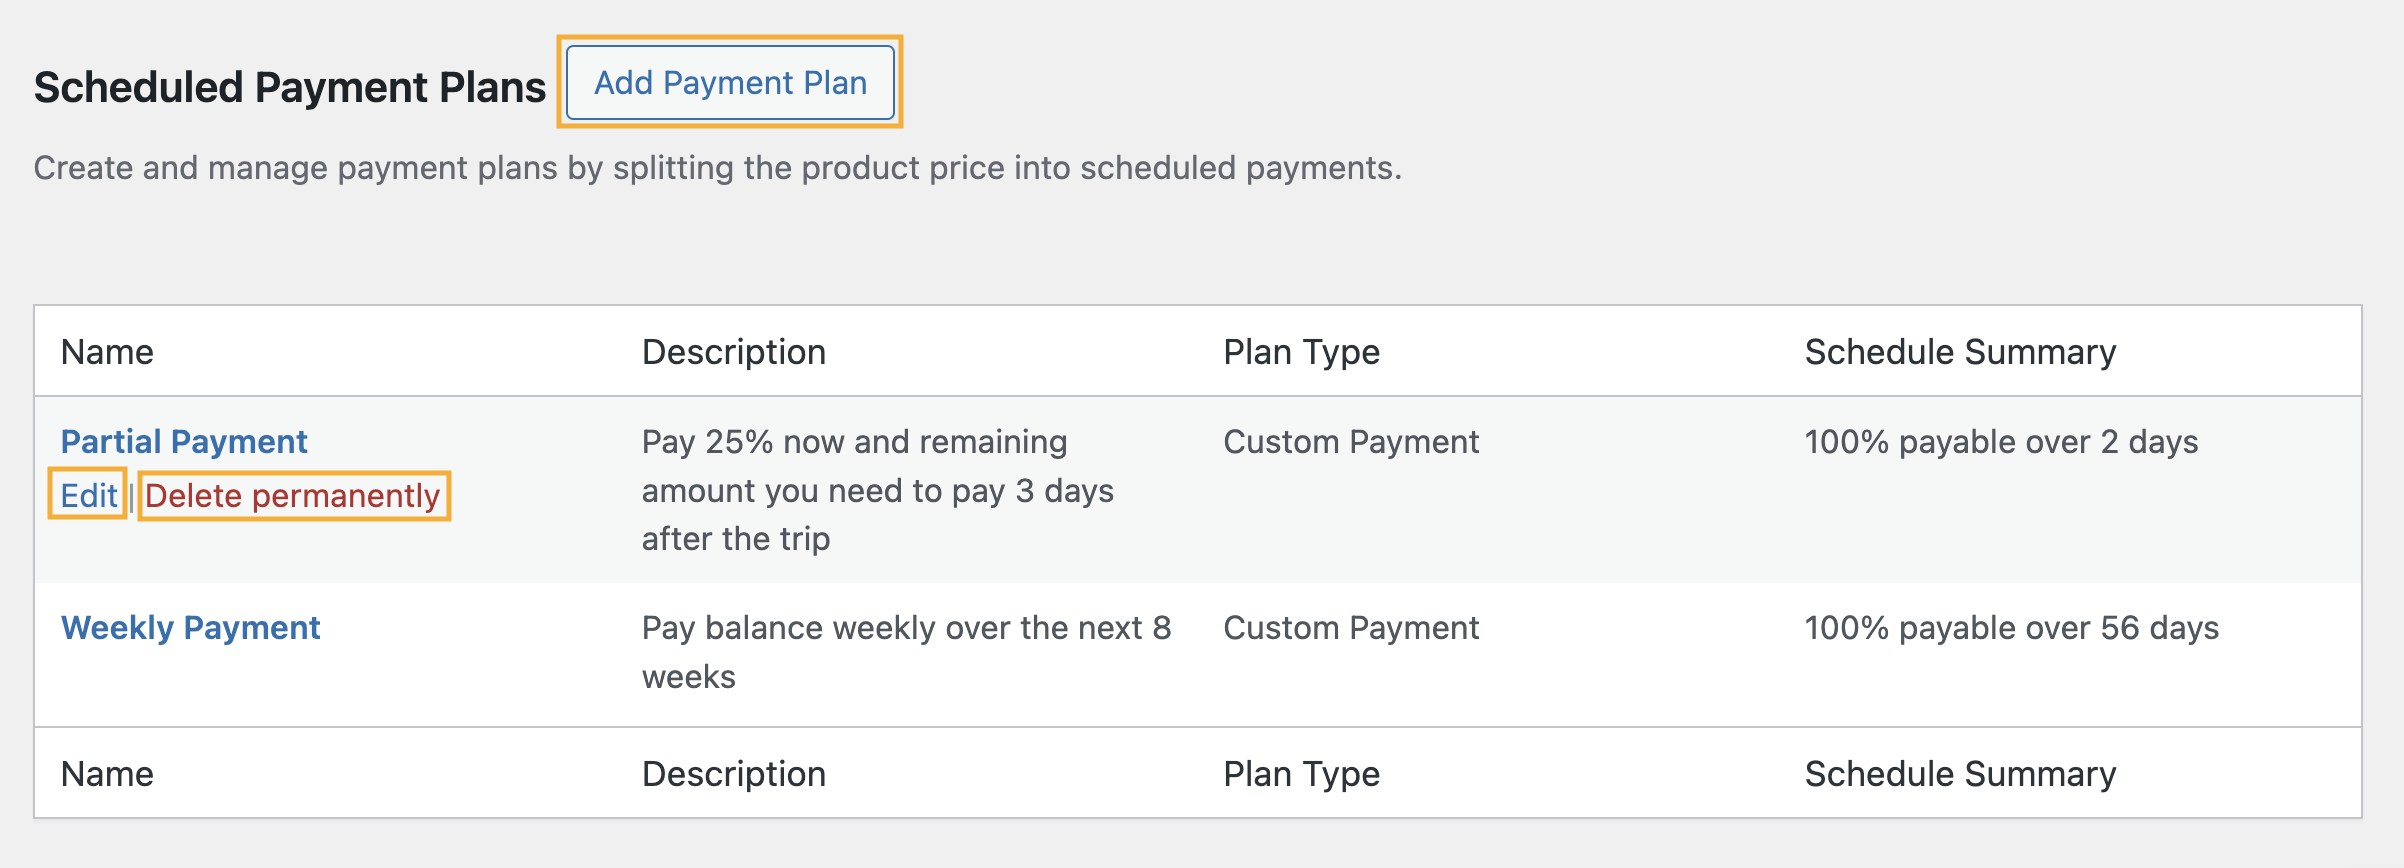
Task: Click the top Plan Type column header
Action: tap(1301, 352)
